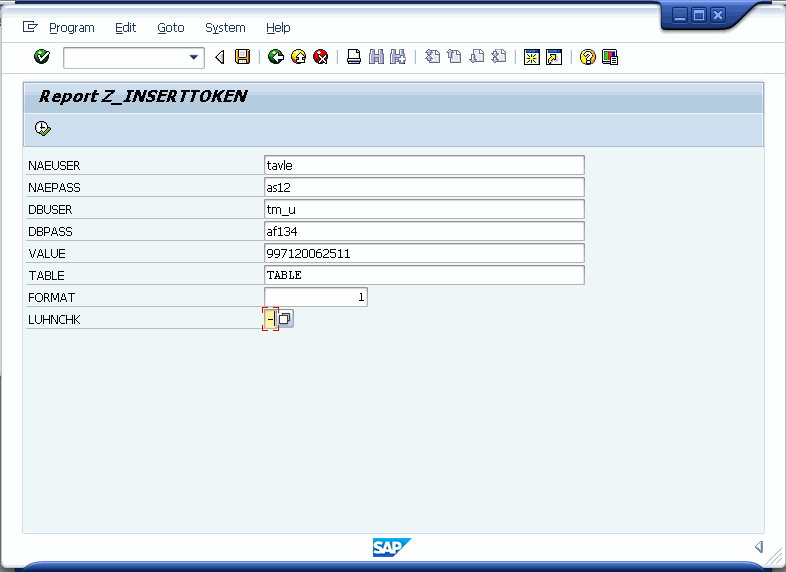Go to Last Page icon

click(x=499, y=57)
